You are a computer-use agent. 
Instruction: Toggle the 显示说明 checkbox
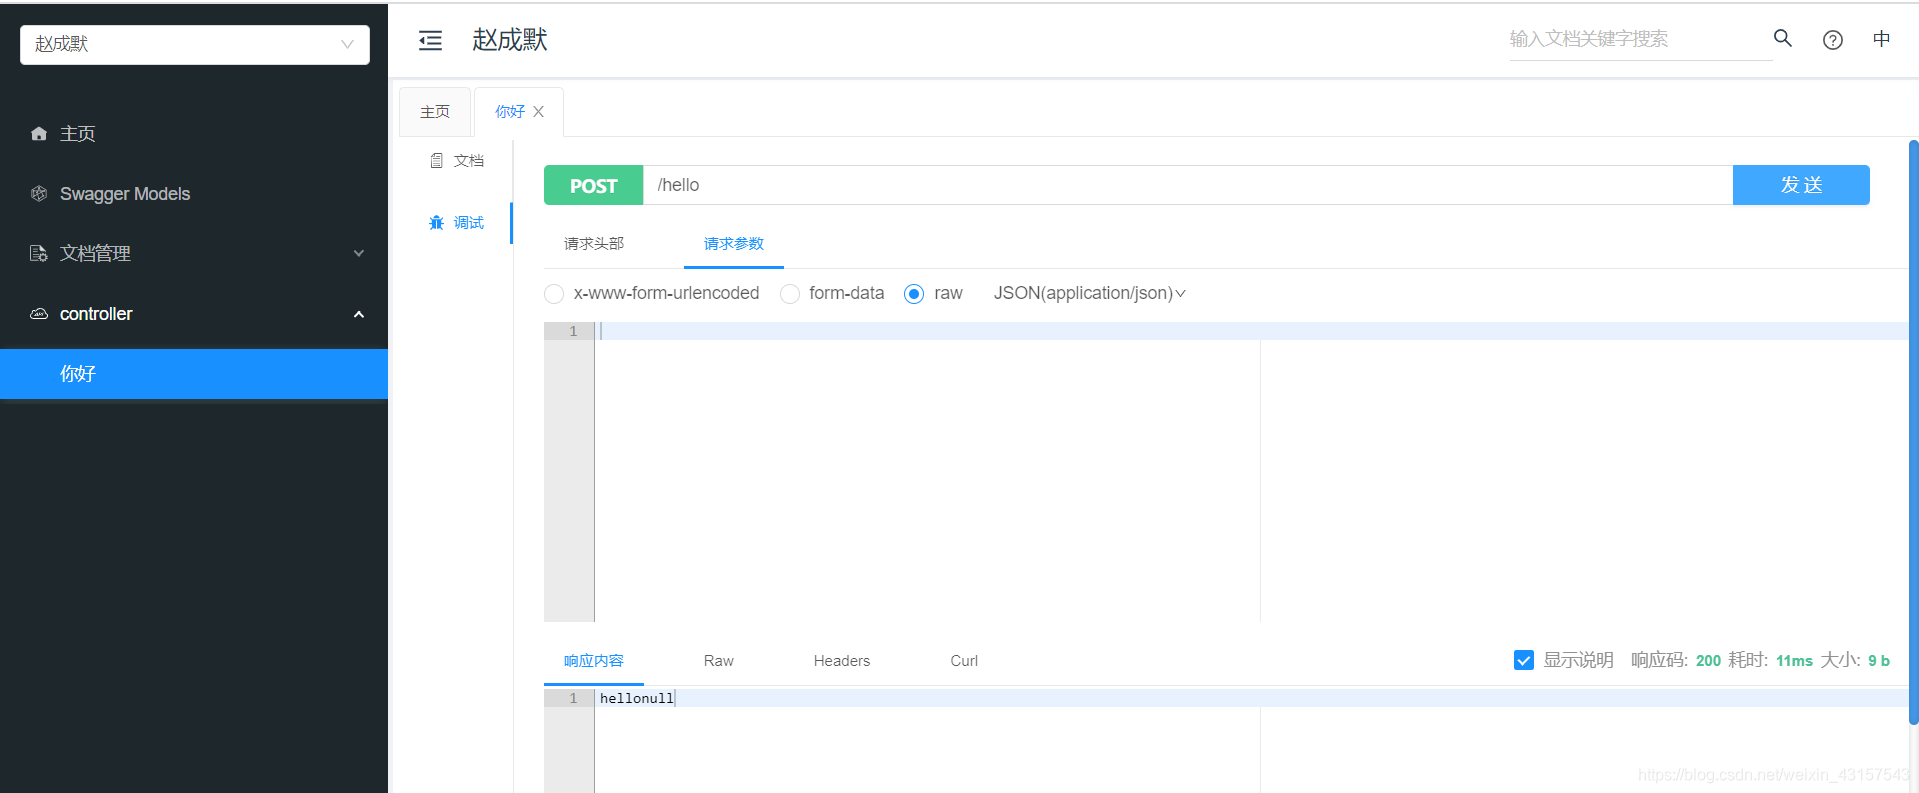[x=1524, y=660]
